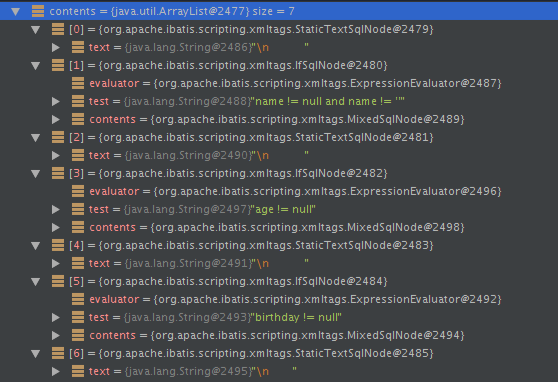Collapse the [0] StaticTextSqlNode@2479 entry
This screenshot has height=382, width=558.
(36, 30)
